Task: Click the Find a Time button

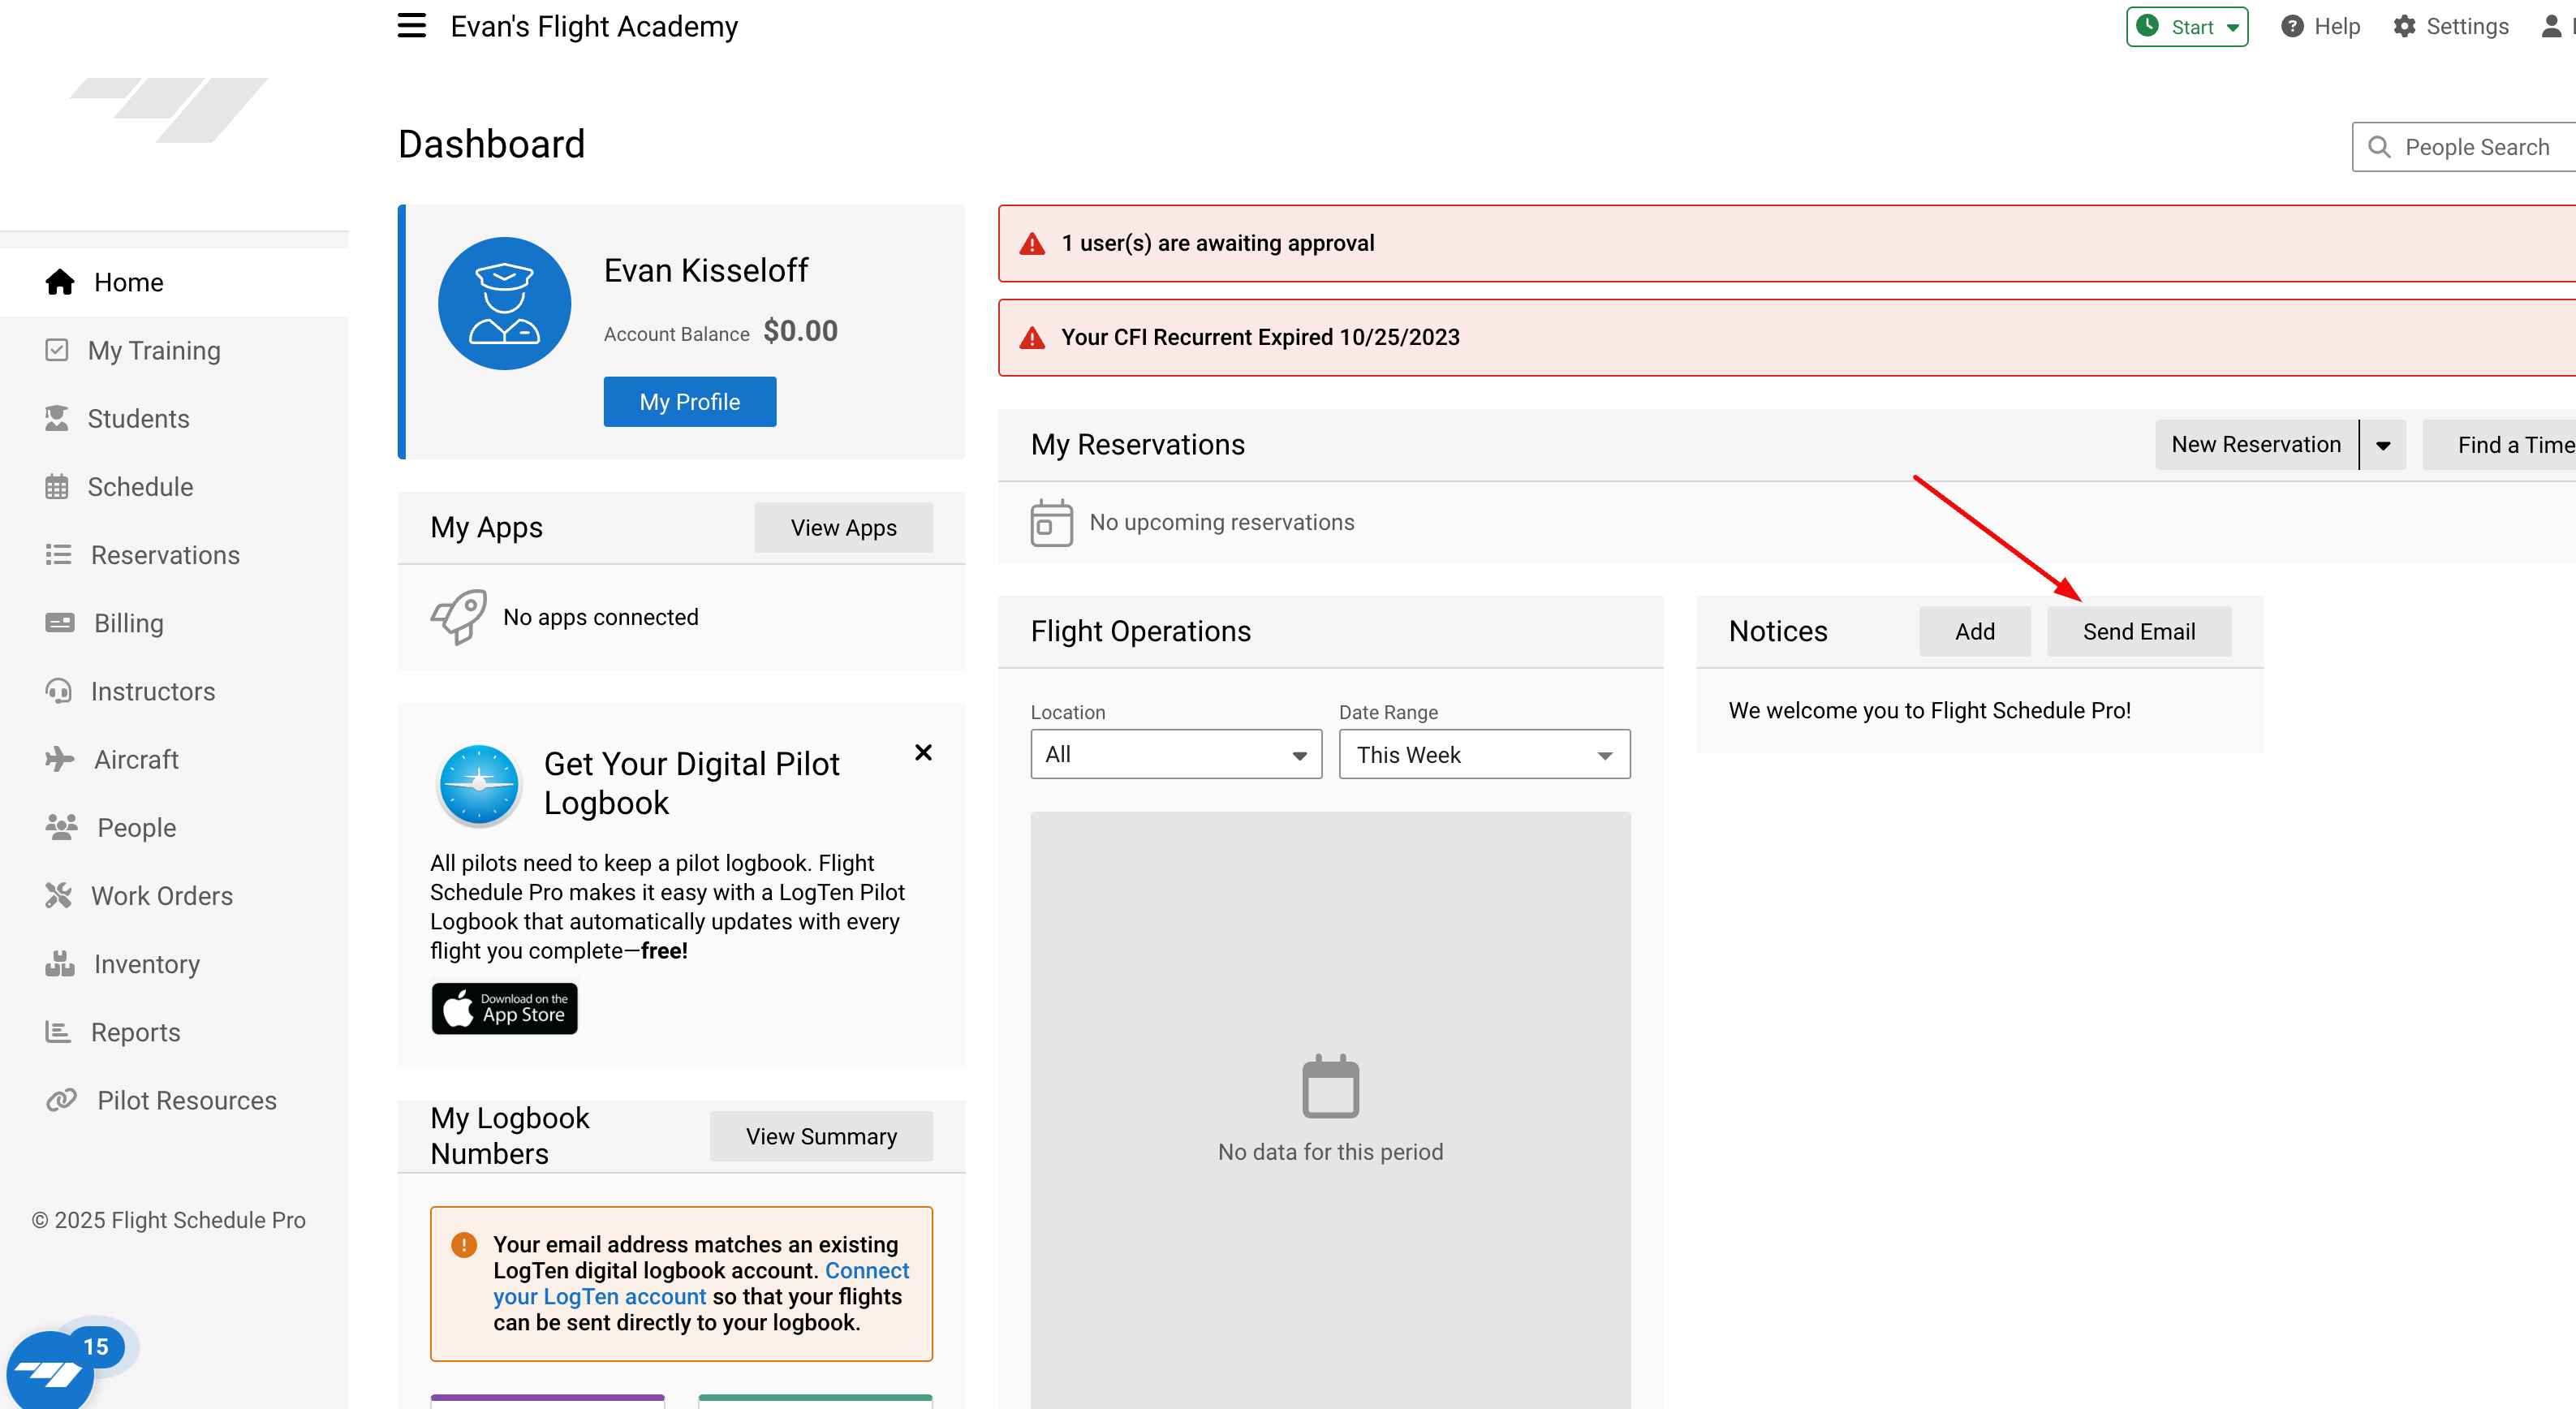Action: (x=2500, y=445)
